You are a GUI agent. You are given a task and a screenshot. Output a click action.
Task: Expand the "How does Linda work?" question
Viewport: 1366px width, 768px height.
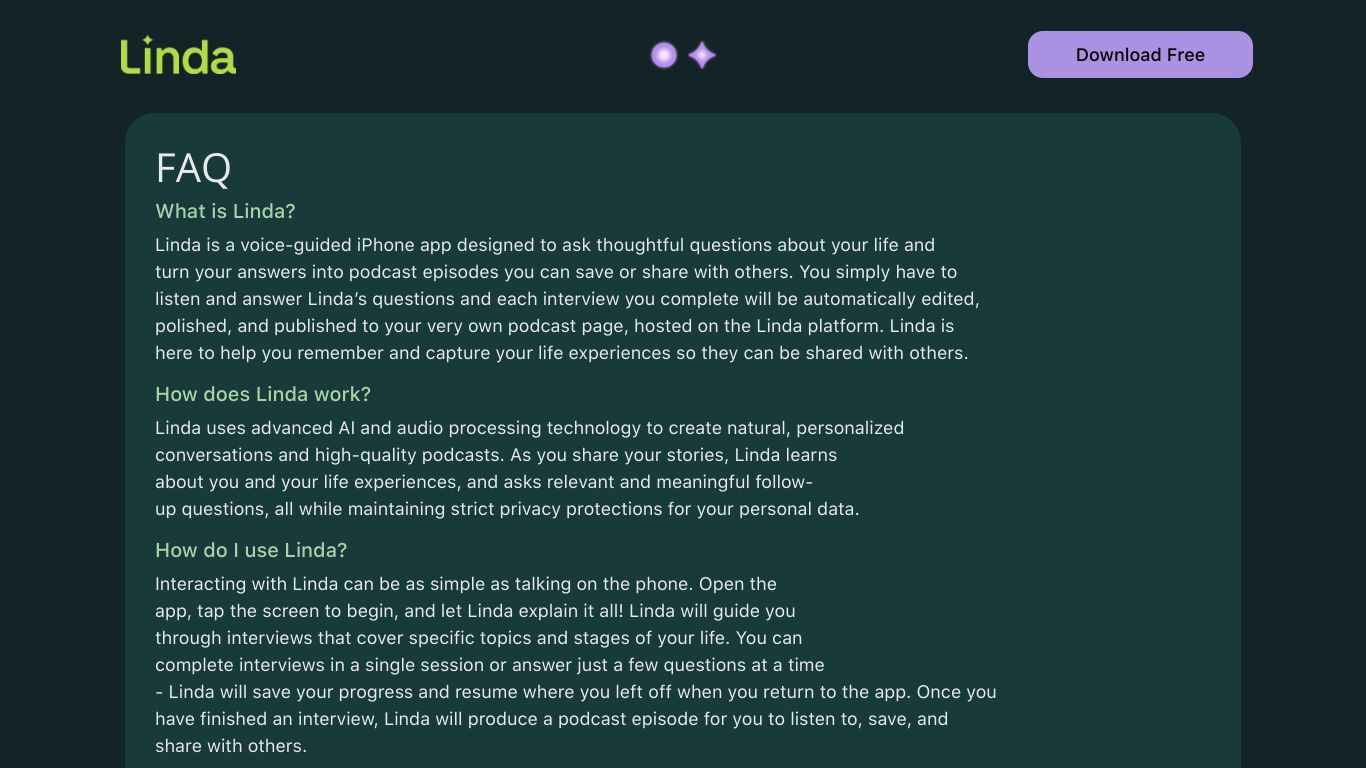[263, 394]
